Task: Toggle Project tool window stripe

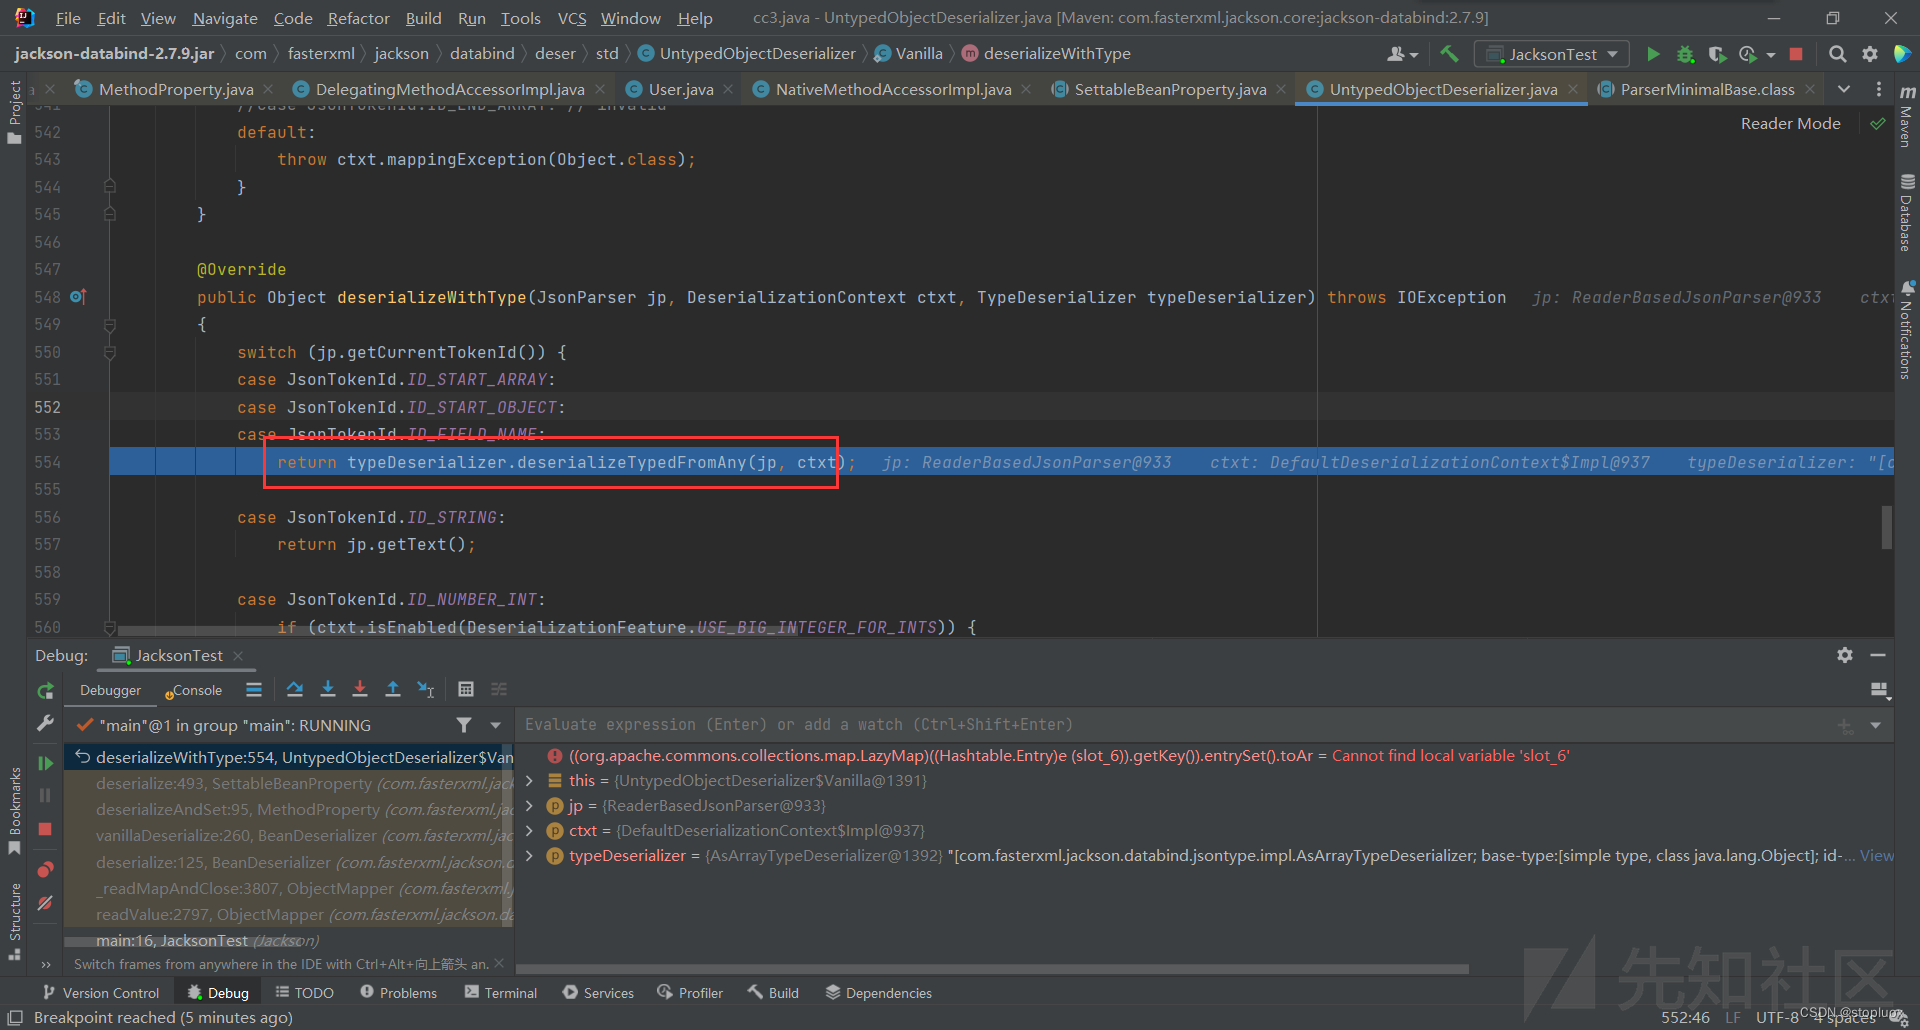Action: tap(14, 111)
